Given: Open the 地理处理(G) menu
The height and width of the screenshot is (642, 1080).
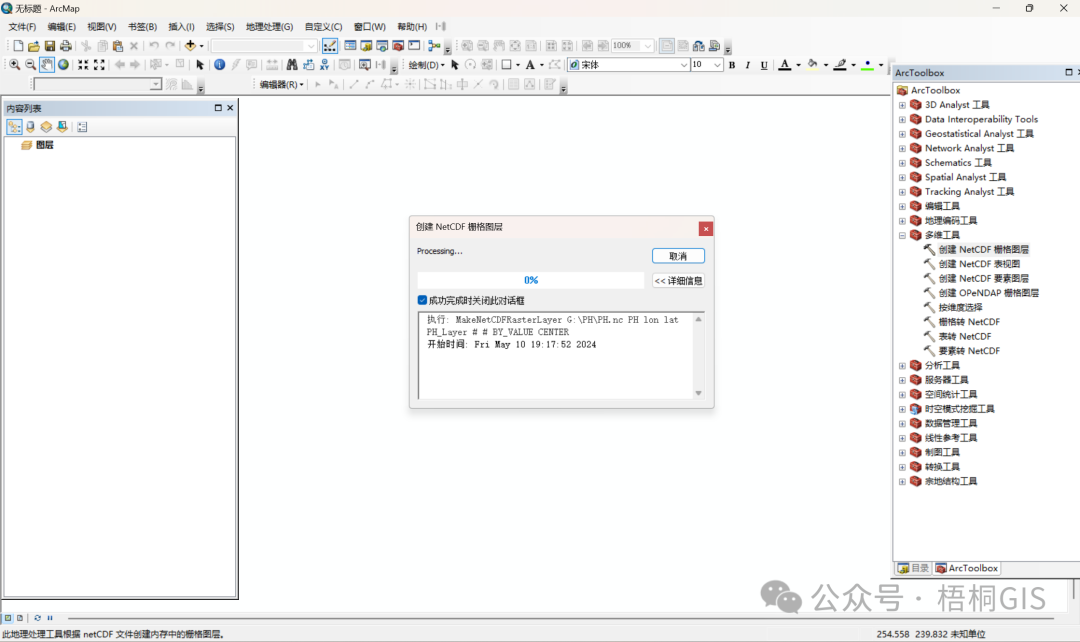Looking at the screenshot, I should click(269, 27).
